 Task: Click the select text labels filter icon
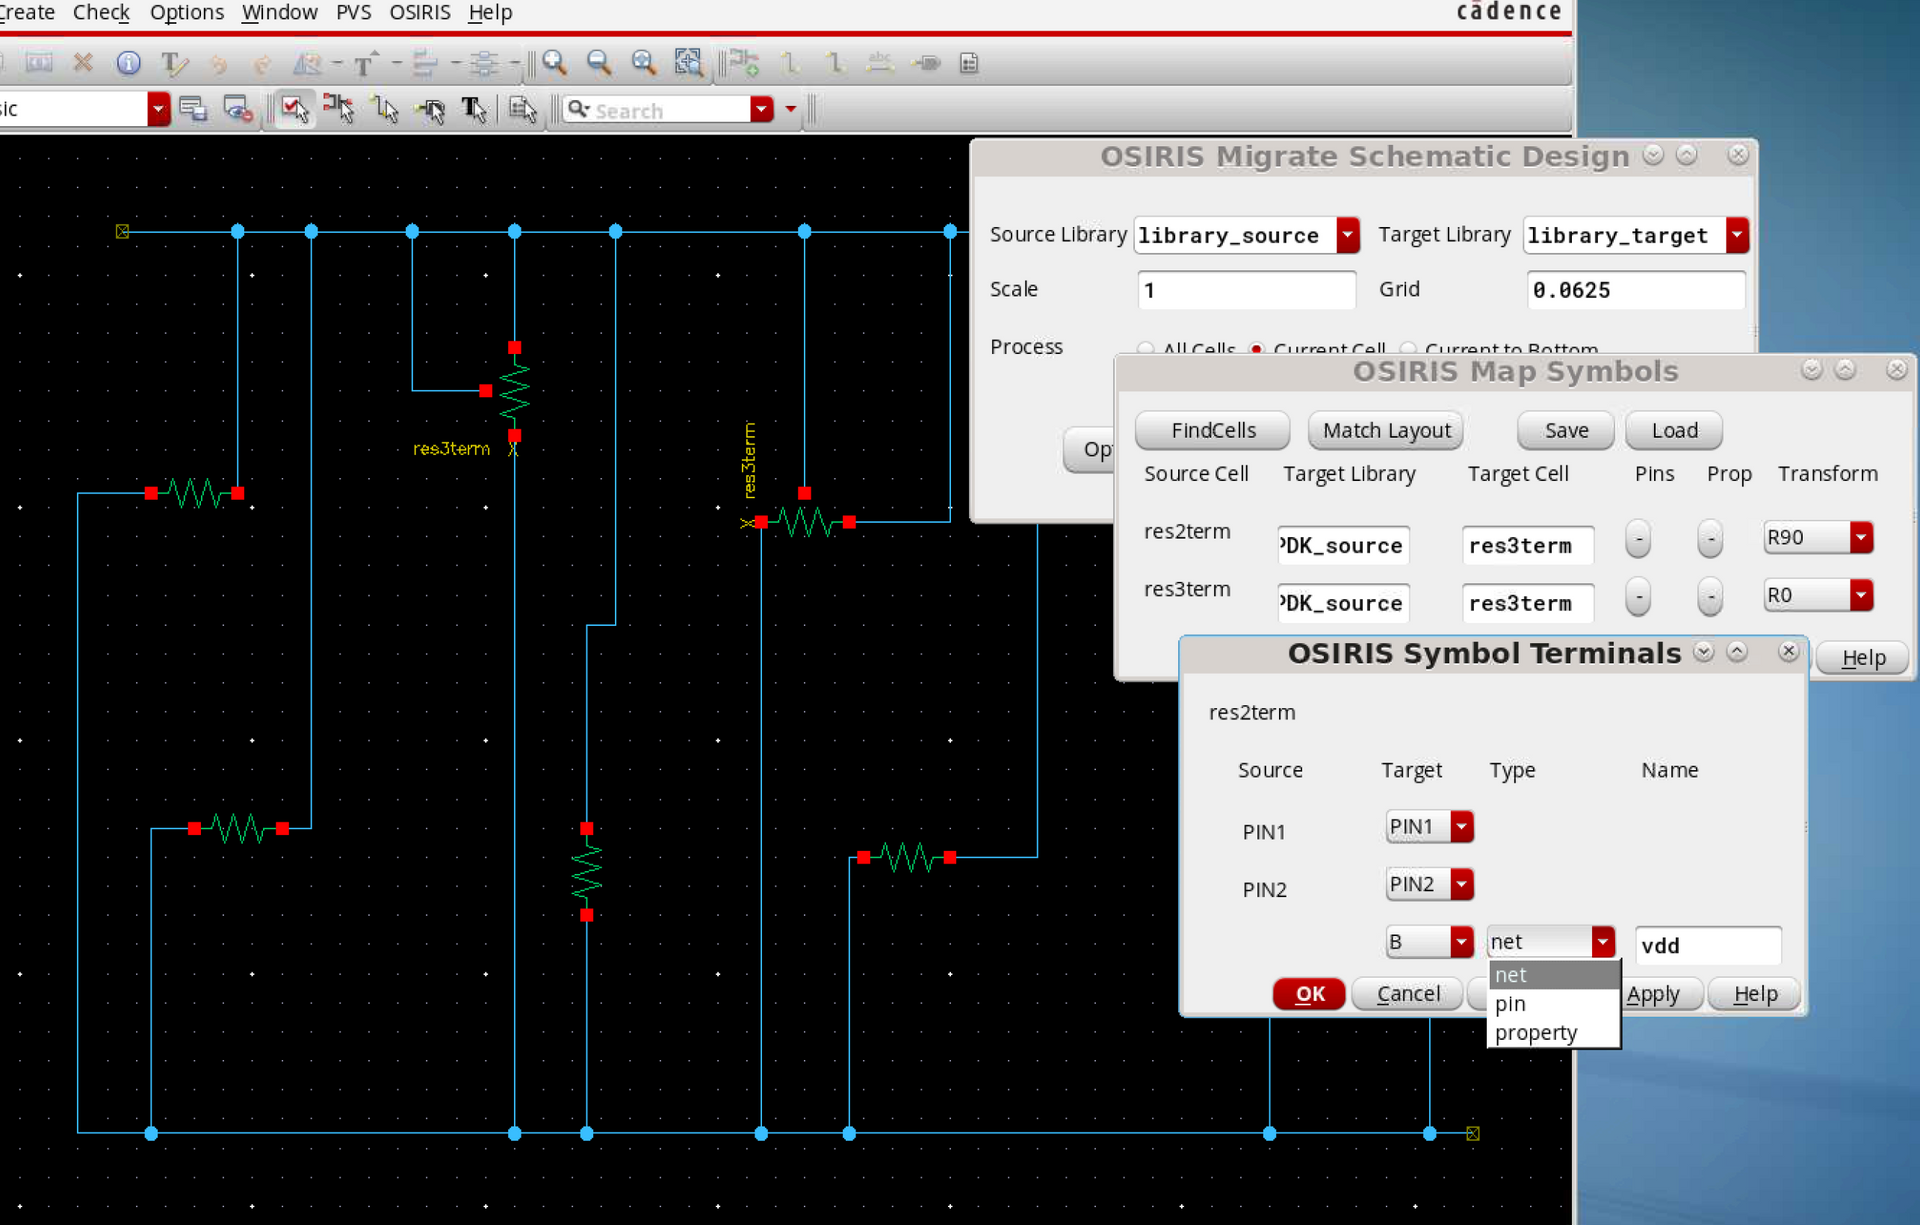[475, 109]
